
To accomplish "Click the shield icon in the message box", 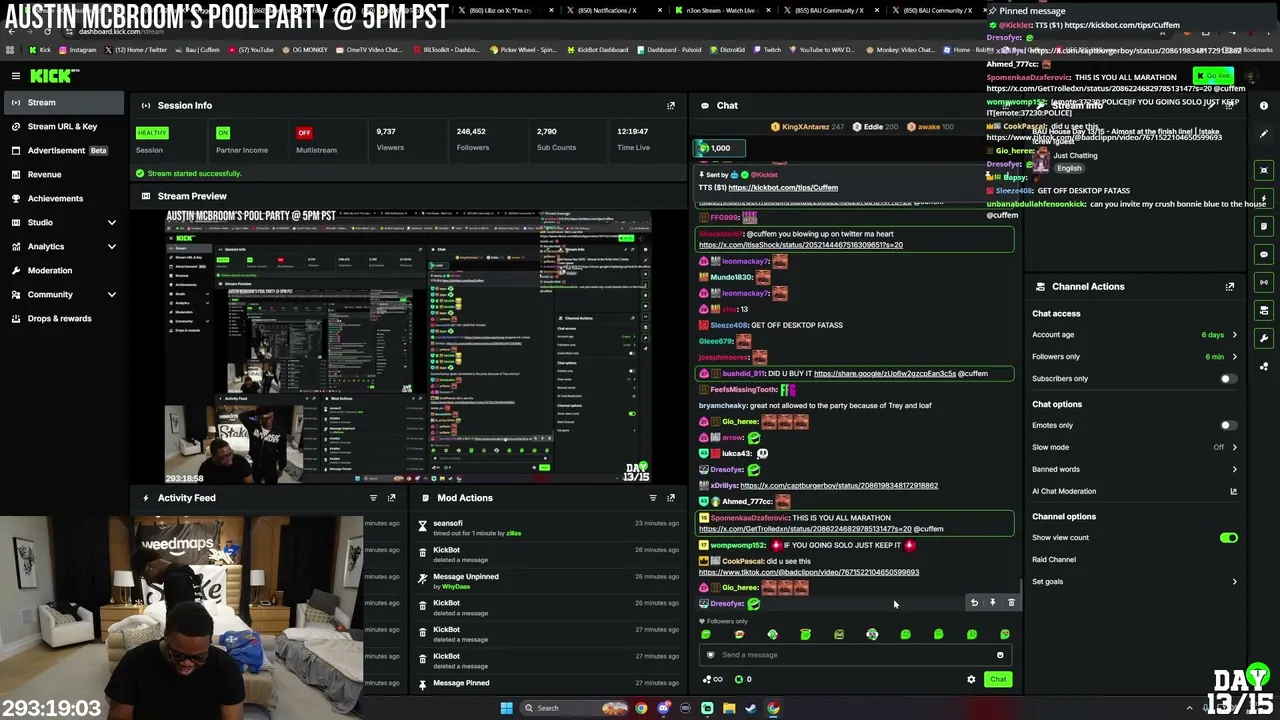I will pyautogui.click(x=711, y=655).
